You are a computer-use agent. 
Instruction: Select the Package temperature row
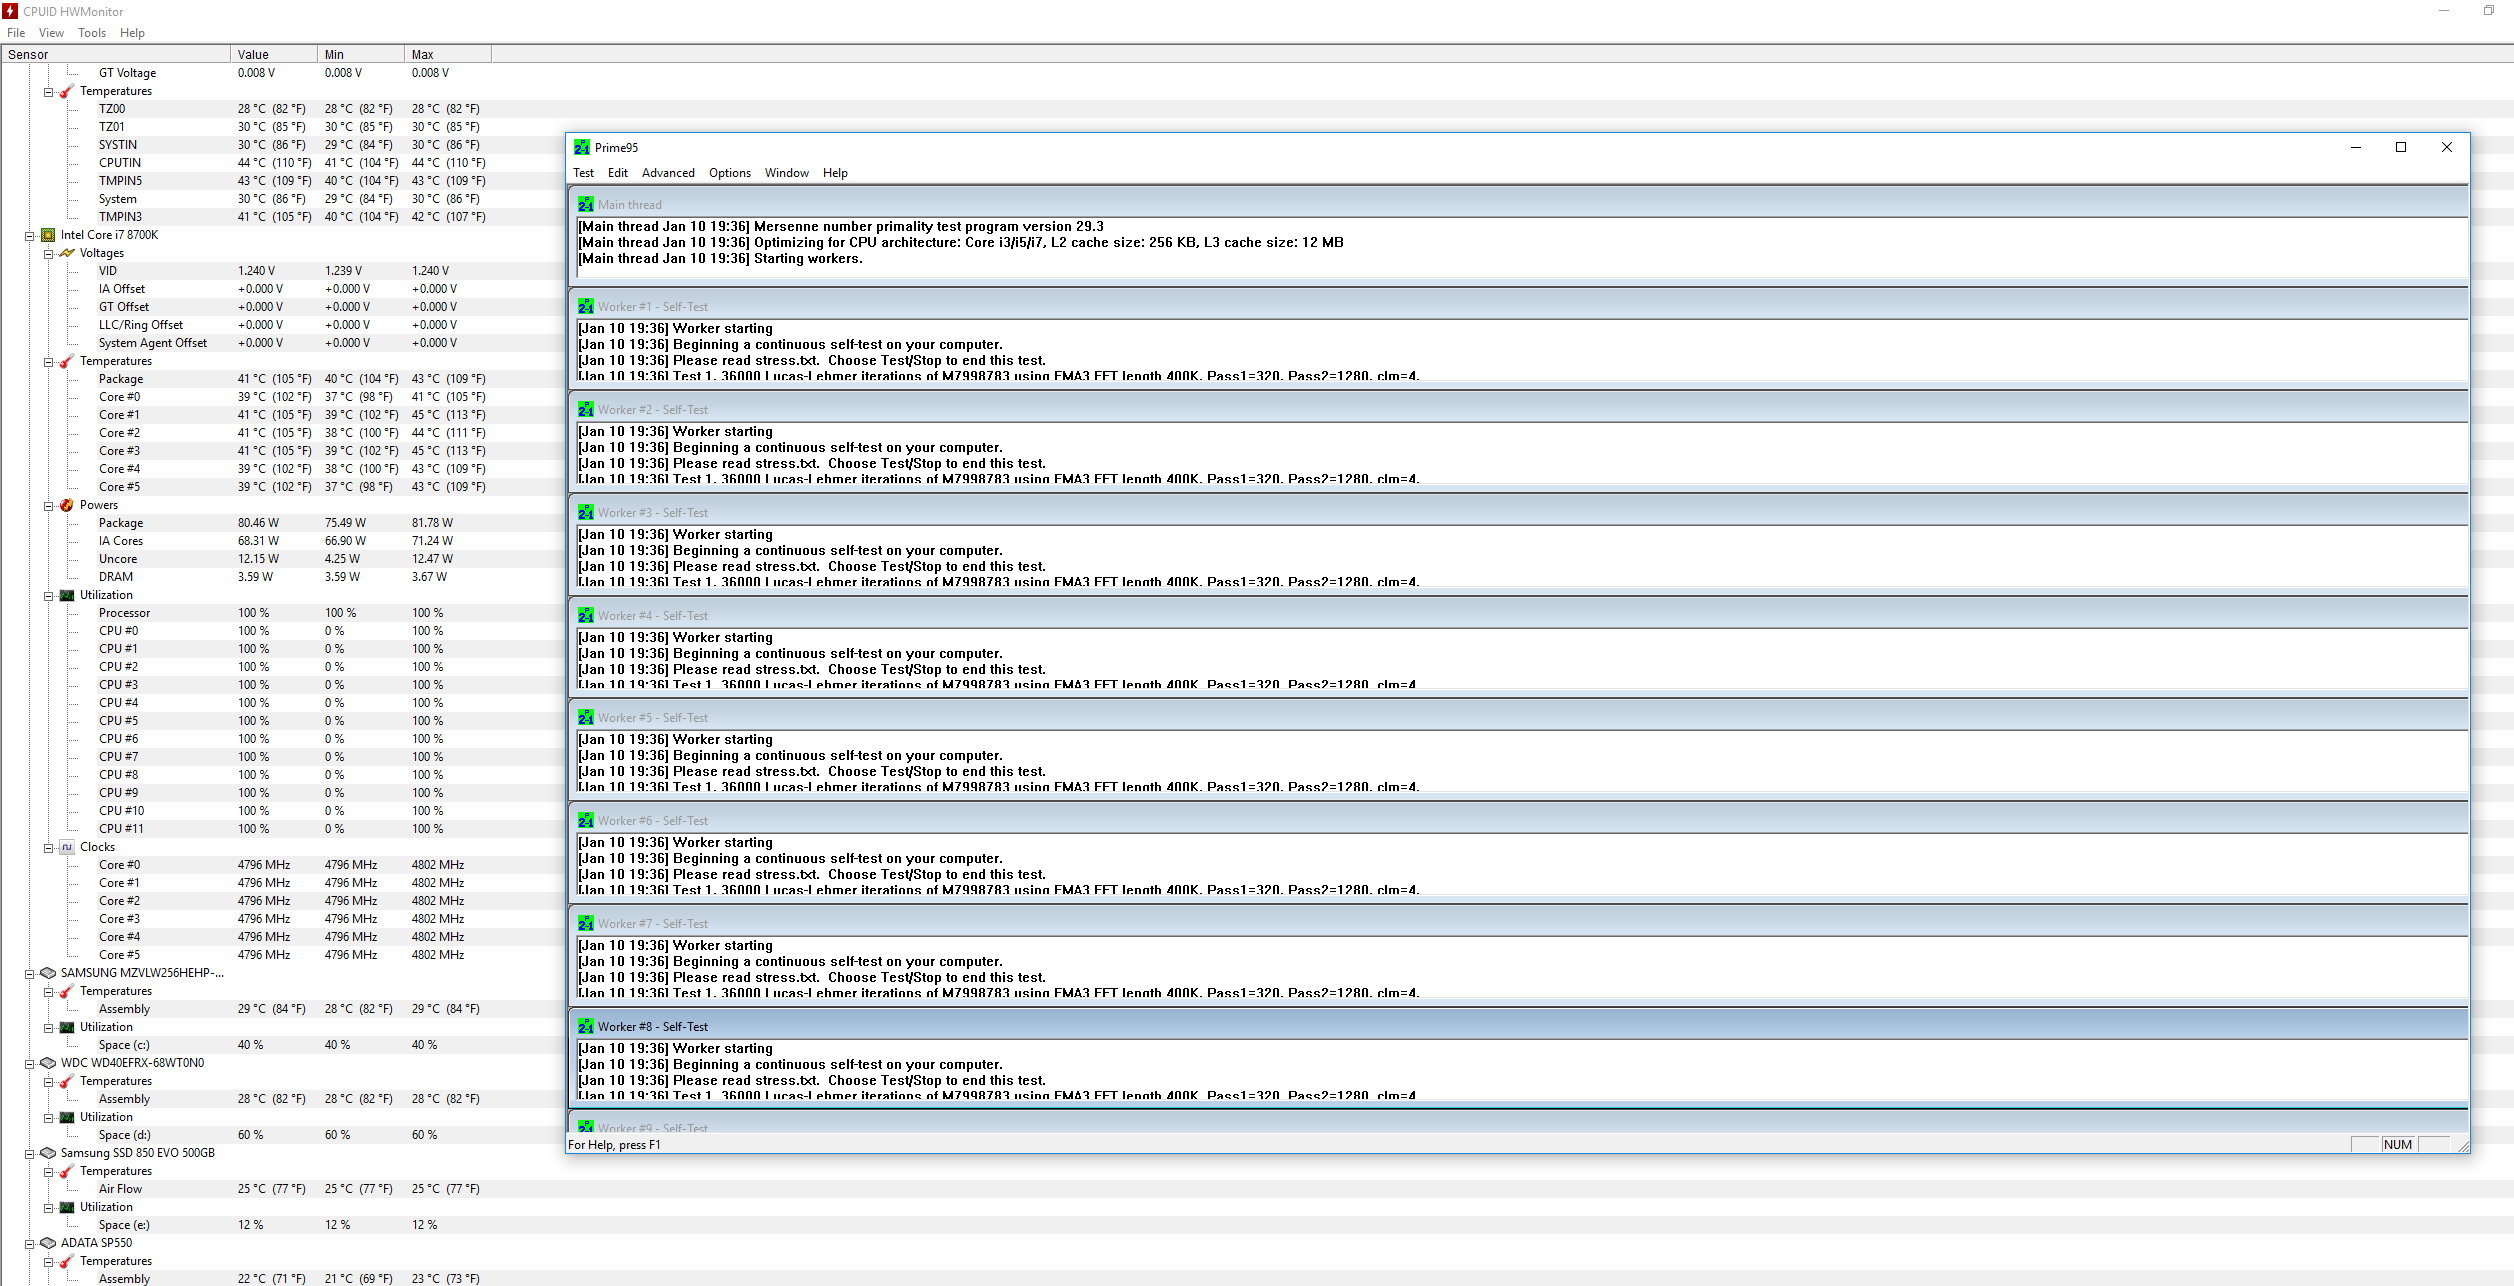click(x=121, y=379)
